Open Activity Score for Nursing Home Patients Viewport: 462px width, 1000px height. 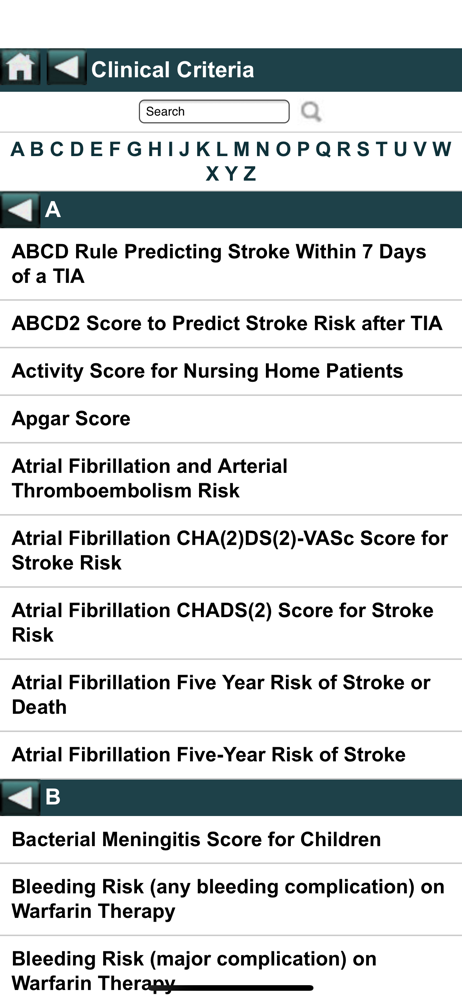(x=231, y=371)
